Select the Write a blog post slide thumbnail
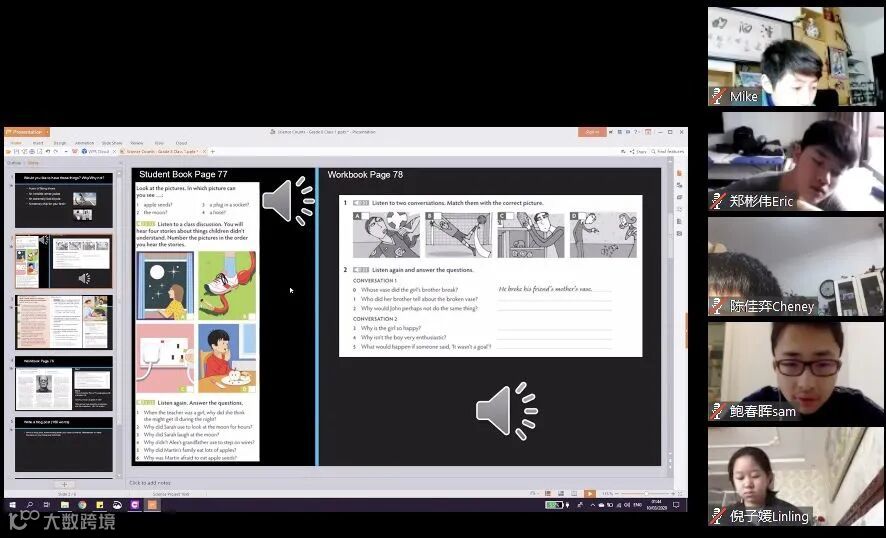 tap(64, 445)
